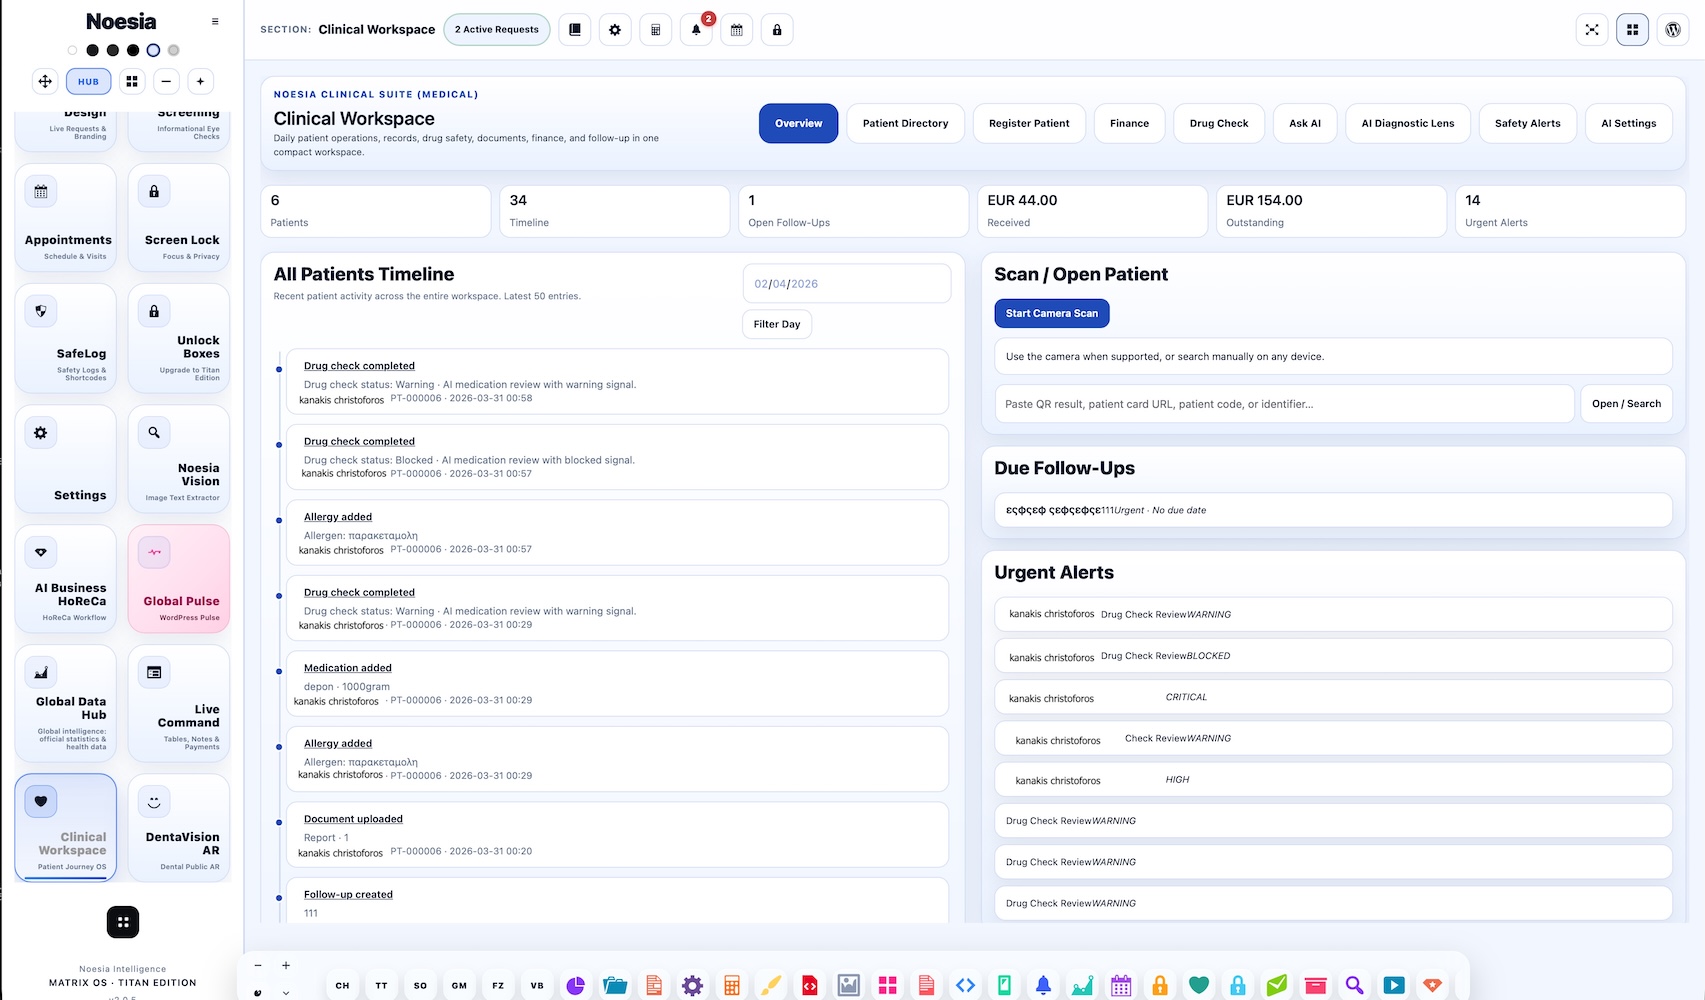Click the book icon in the section header
The image size is (1705, 1000).
point(575,30)
